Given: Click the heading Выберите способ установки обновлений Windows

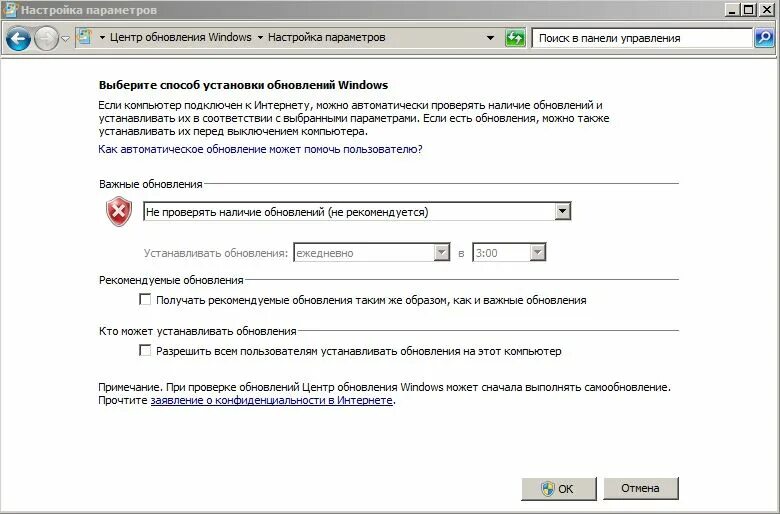Looking at the screenshot, I should (243, 85).
